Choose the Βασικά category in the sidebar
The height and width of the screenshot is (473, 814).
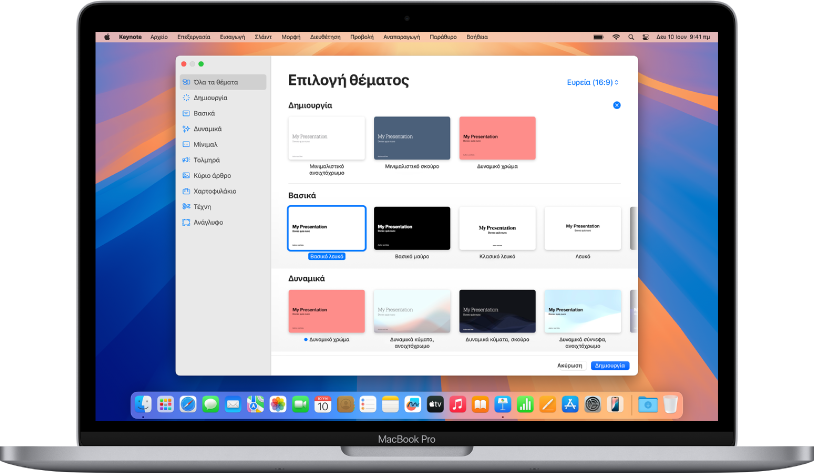click(x=223, y=113)
